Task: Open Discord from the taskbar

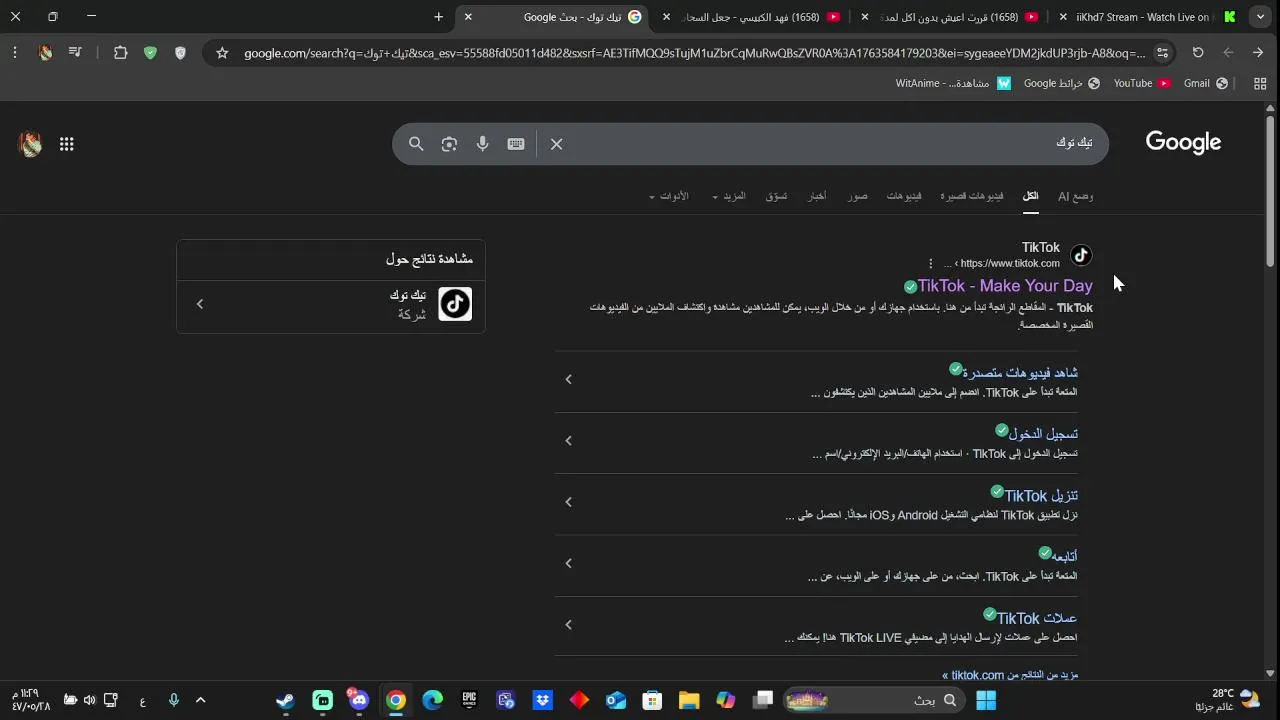Action: tap(360, 700)
